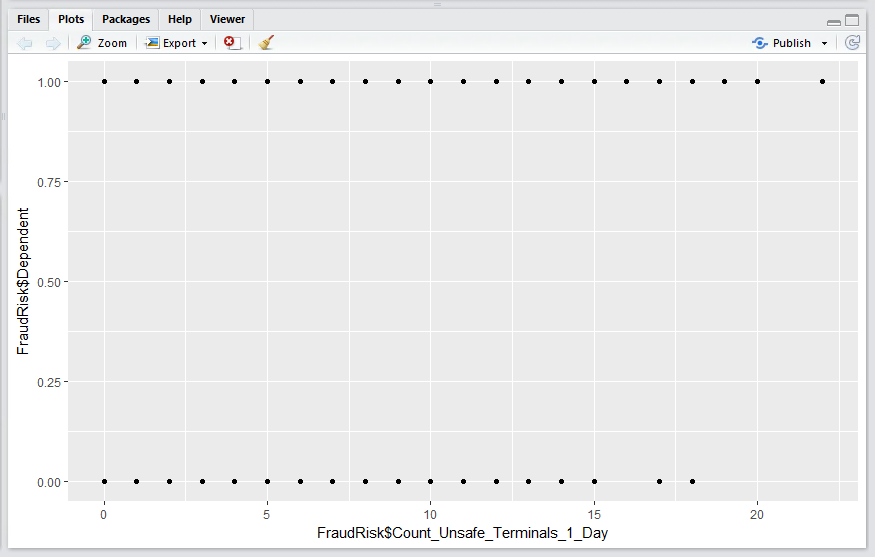The width and height of the screenshot is (875, 557).
Task: Click the Export image icon
Action: pos(152,43)
